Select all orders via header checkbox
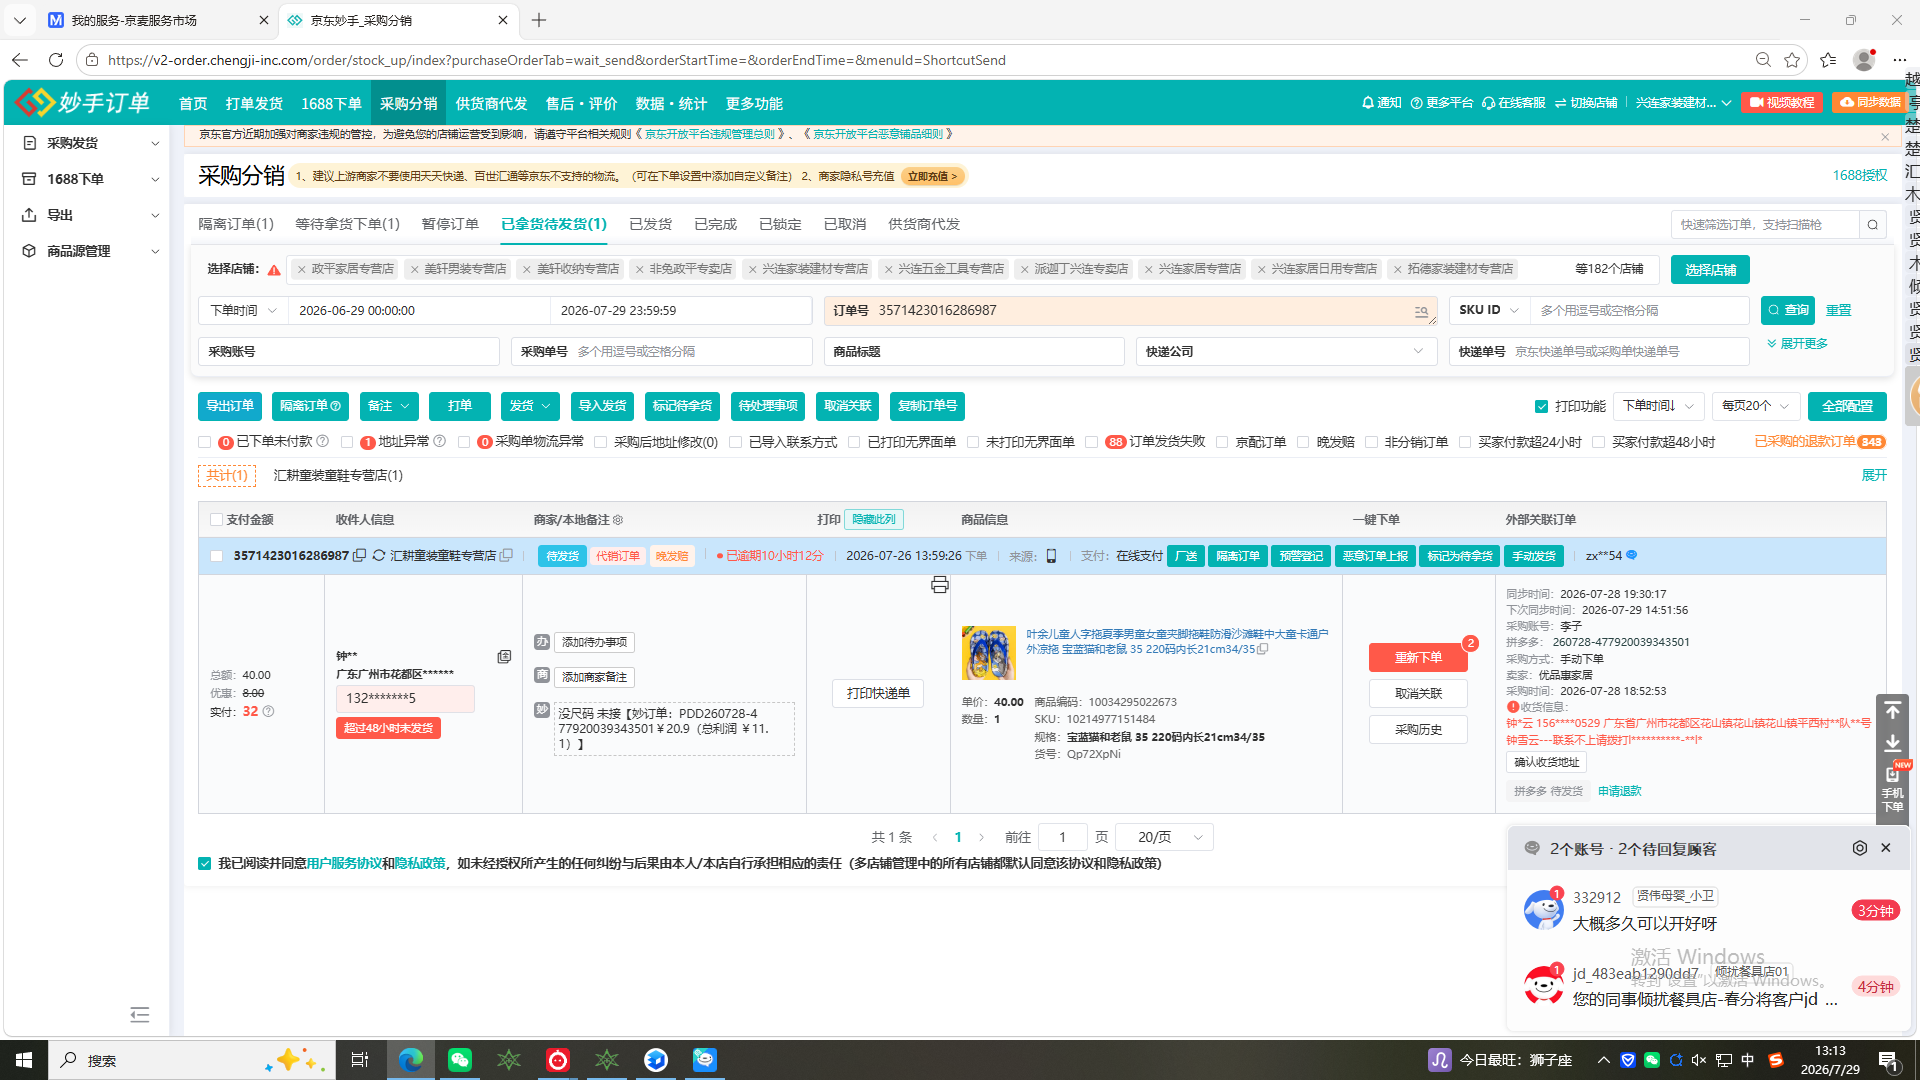This screenshot has height=1080, width=1920. tap(216, 520)
